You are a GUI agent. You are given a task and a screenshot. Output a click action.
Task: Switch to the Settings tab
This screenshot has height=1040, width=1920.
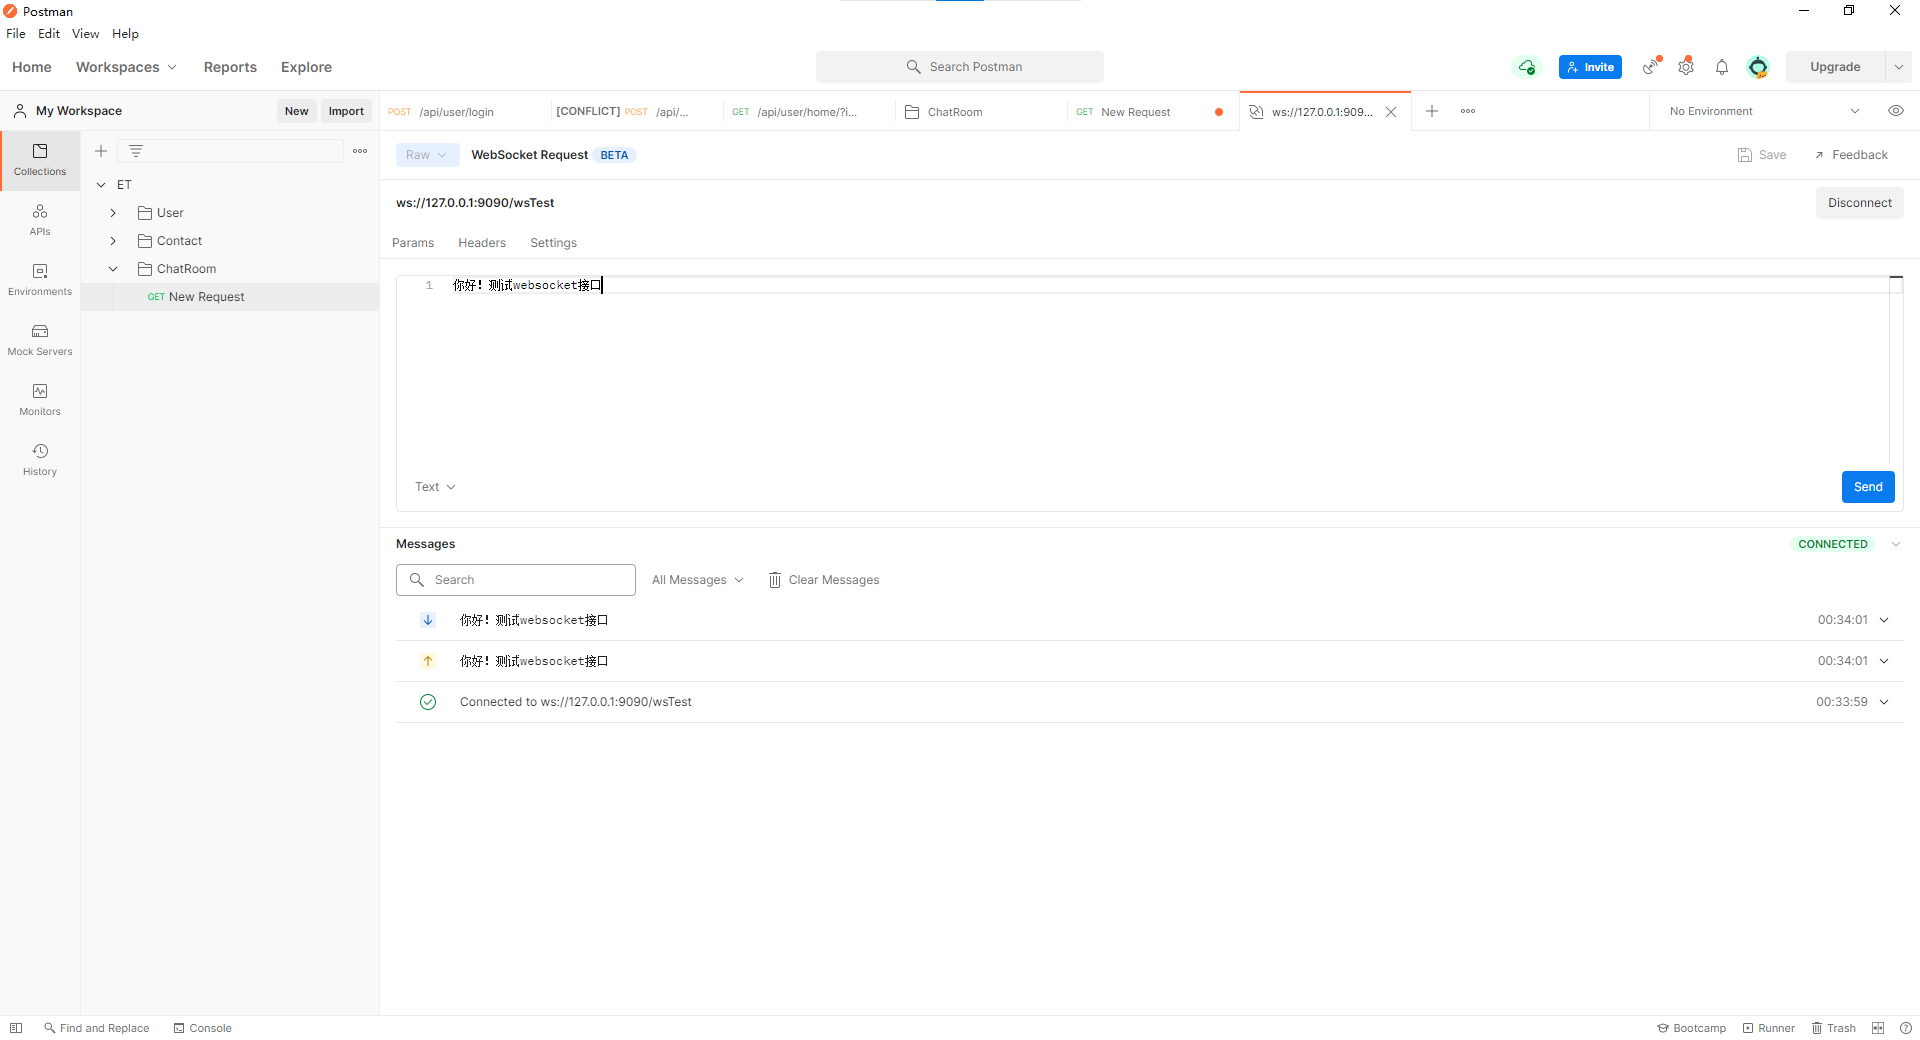553,243
